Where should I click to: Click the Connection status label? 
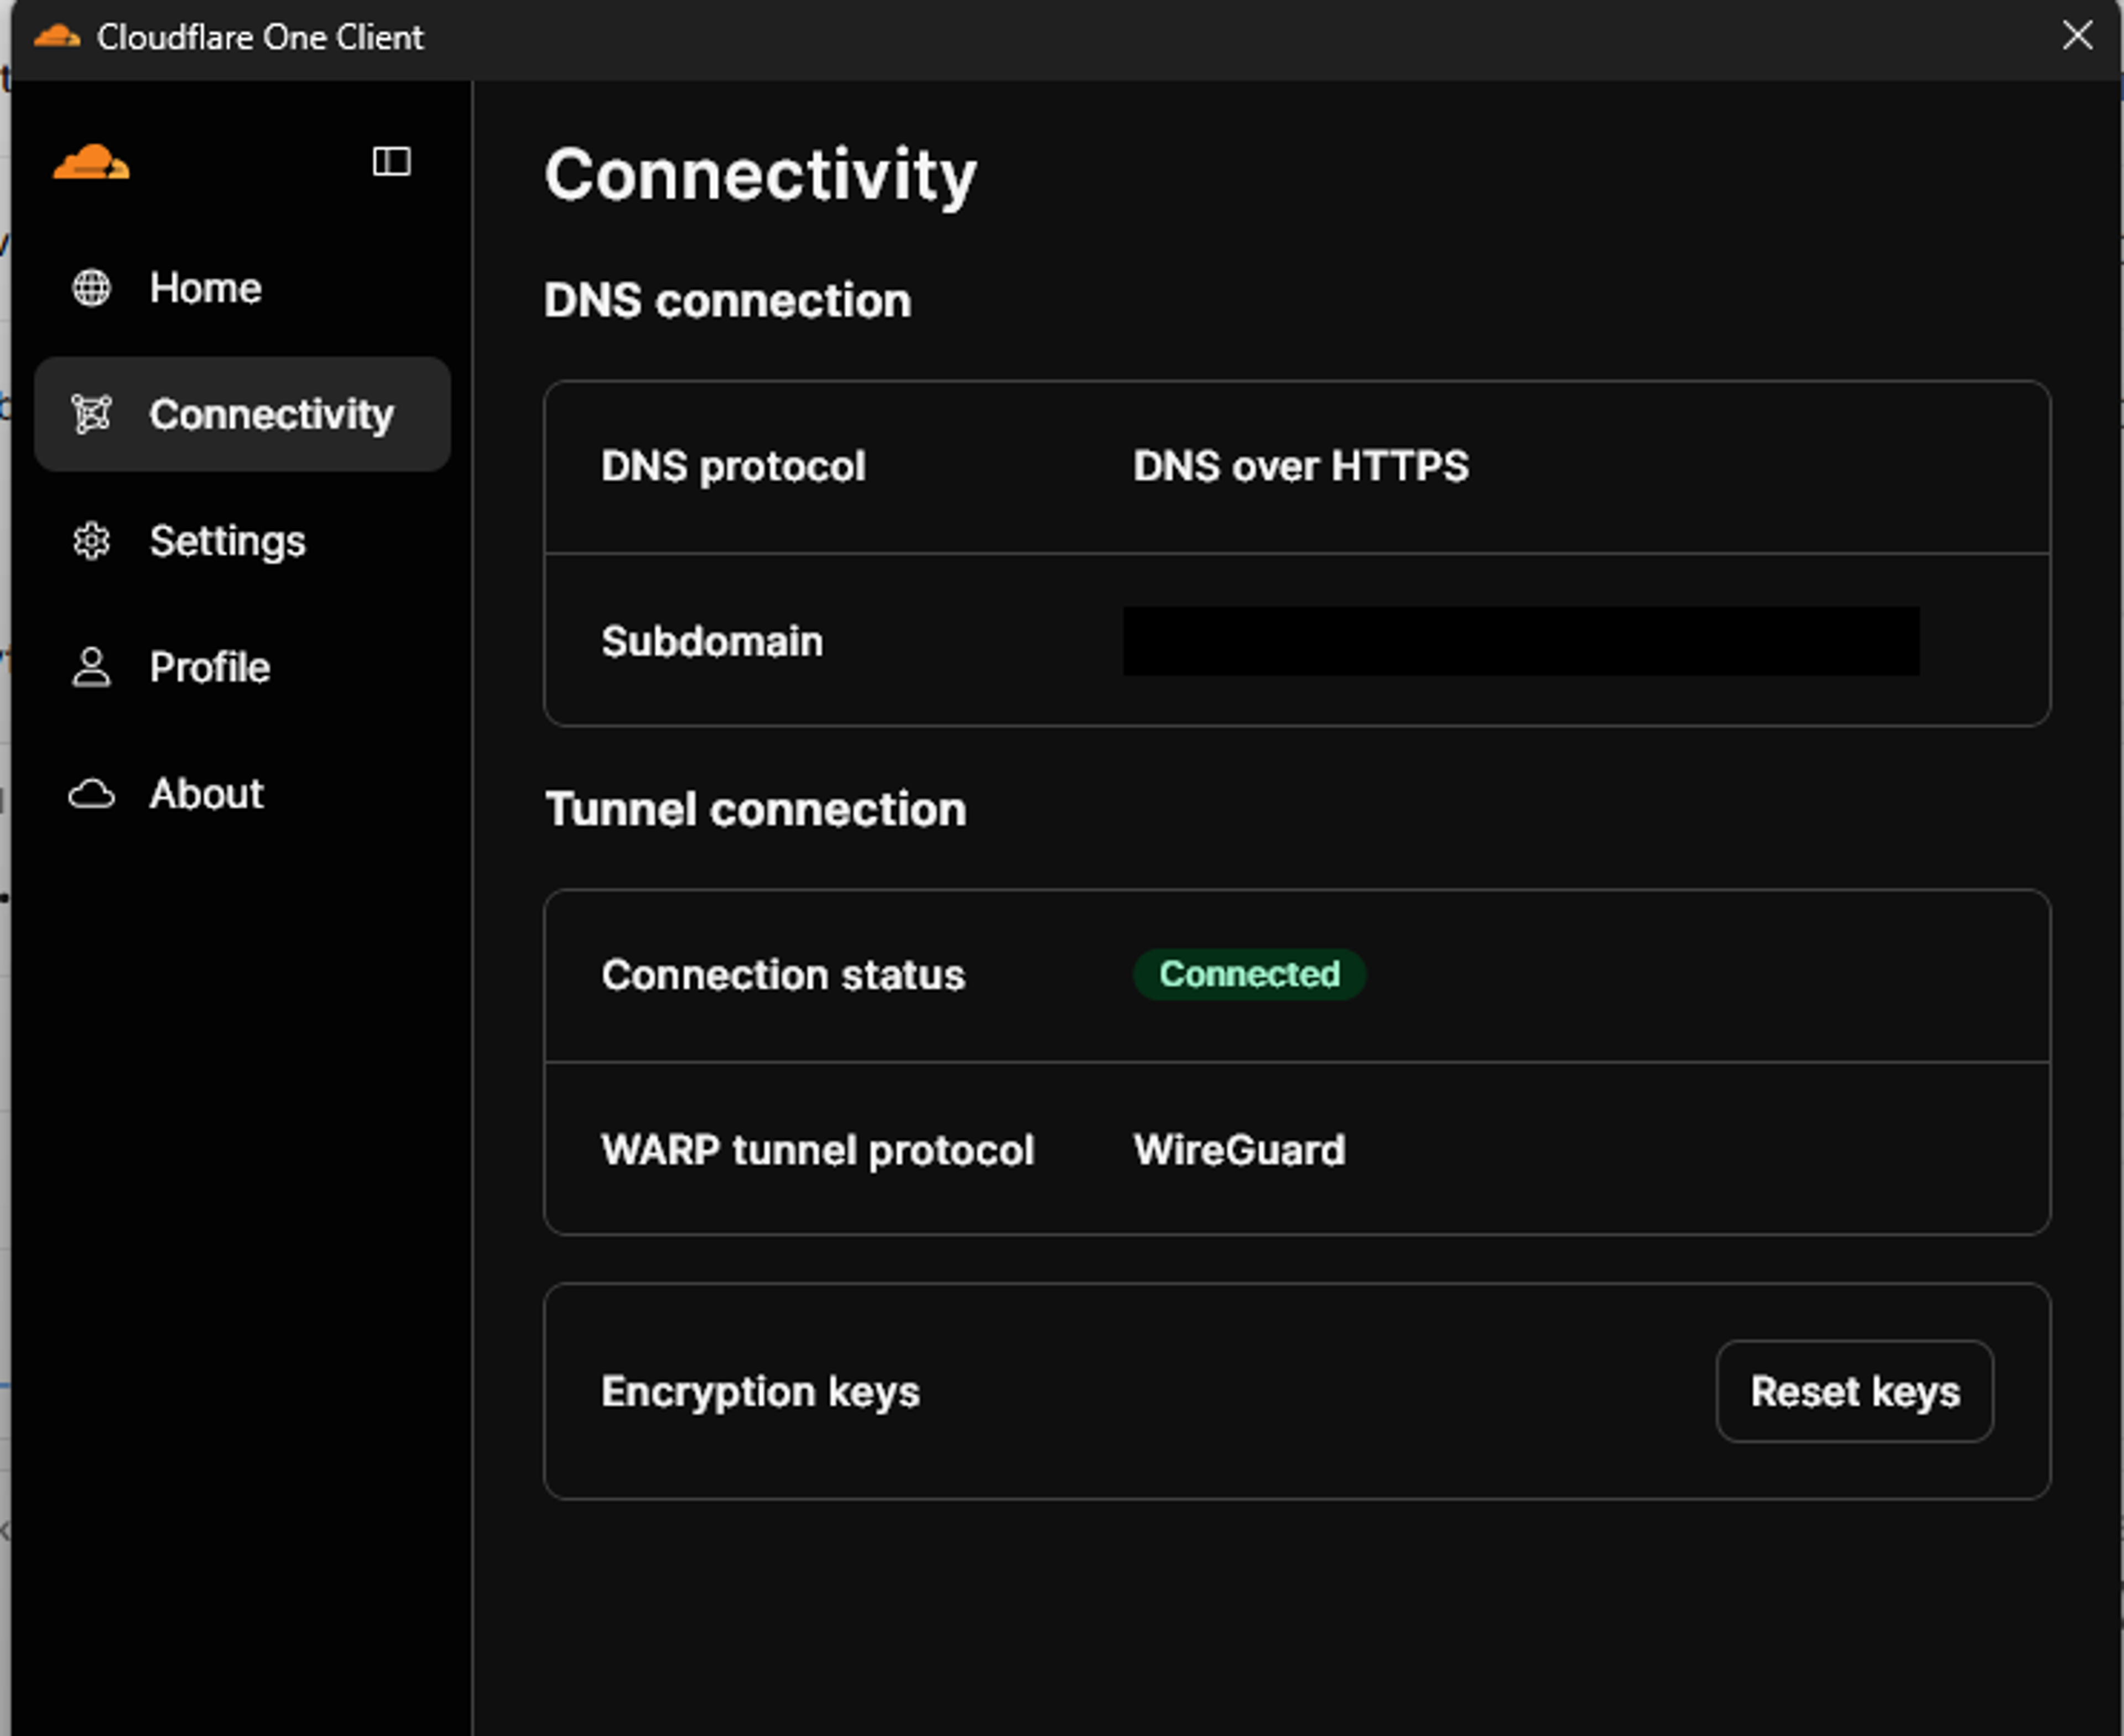(x=783, y=975)
